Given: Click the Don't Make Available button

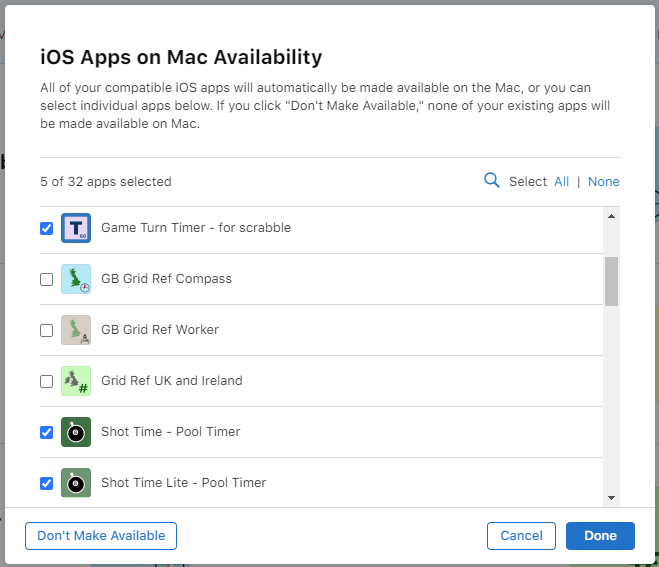Looking at the screenshot, I should (x=101, y=535).
